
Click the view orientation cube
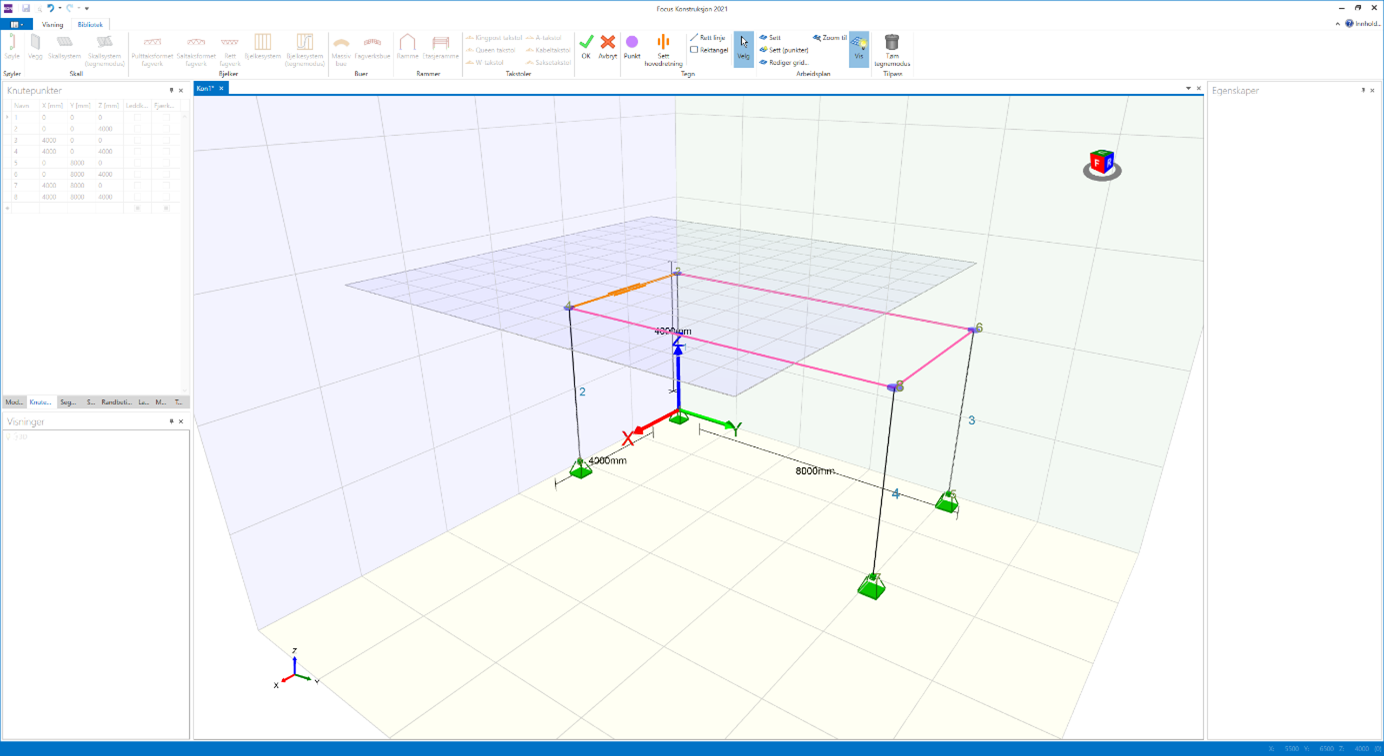[x=1102, y=165]
